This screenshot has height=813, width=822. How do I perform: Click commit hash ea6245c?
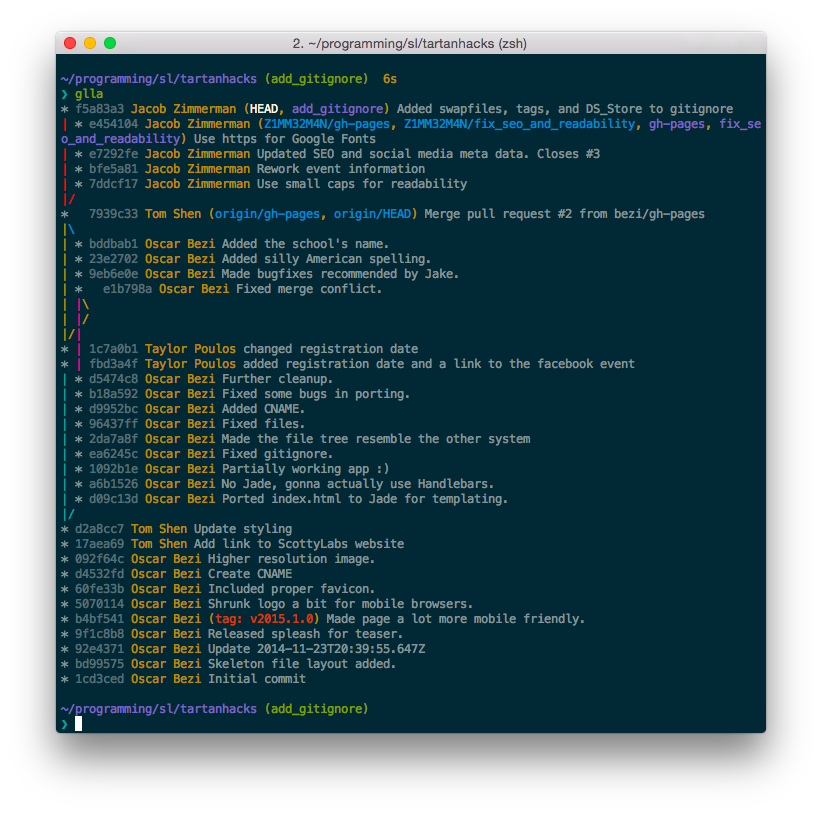point(114,454)
